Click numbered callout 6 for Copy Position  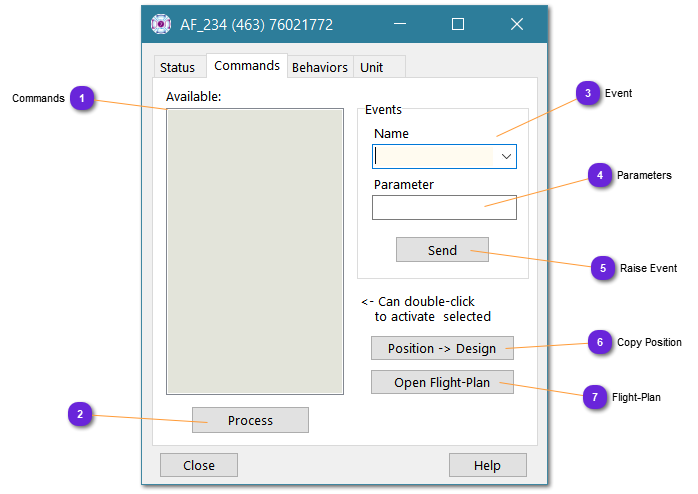point(599,342)
